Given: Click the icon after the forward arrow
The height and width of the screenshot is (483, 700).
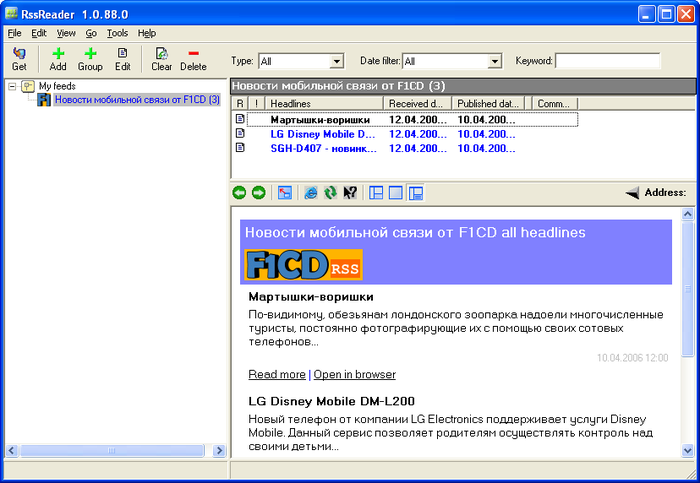Looking at the screenshot, I should pos(284,193).
